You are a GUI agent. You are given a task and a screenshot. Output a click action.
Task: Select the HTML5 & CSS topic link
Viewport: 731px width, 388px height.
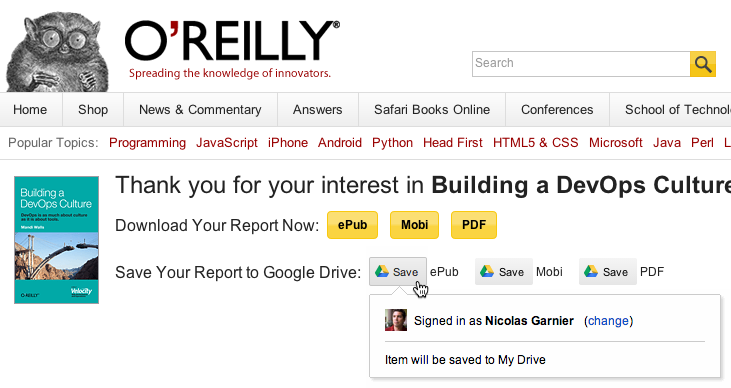point(536,143)
